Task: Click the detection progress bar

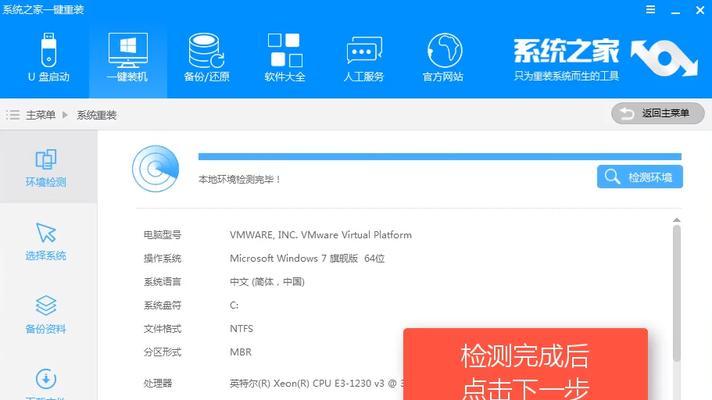Action: [x=440, y=157]
